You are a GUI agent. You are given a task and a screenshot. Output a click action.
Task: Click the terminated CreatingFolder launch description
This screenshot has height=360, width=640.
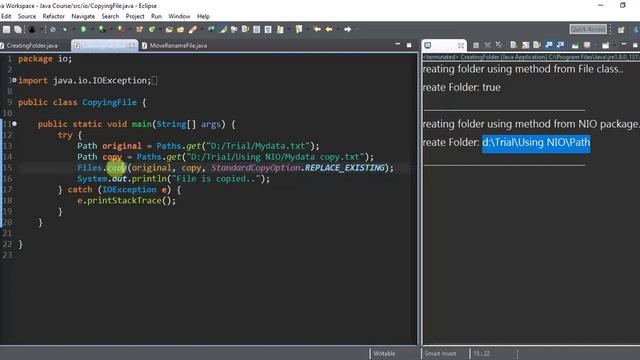pos(531,57)
